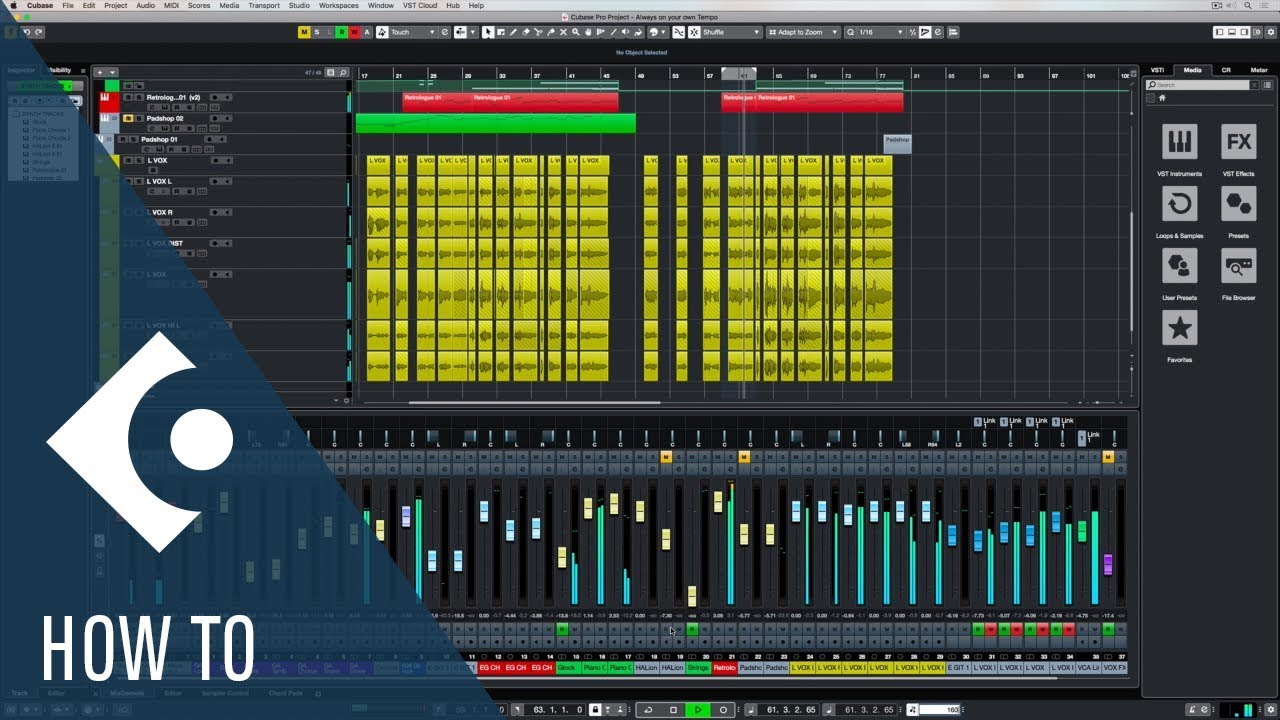Click the tempo value field showing 160
Viewport: 1280px width, 720px height.
939,710
